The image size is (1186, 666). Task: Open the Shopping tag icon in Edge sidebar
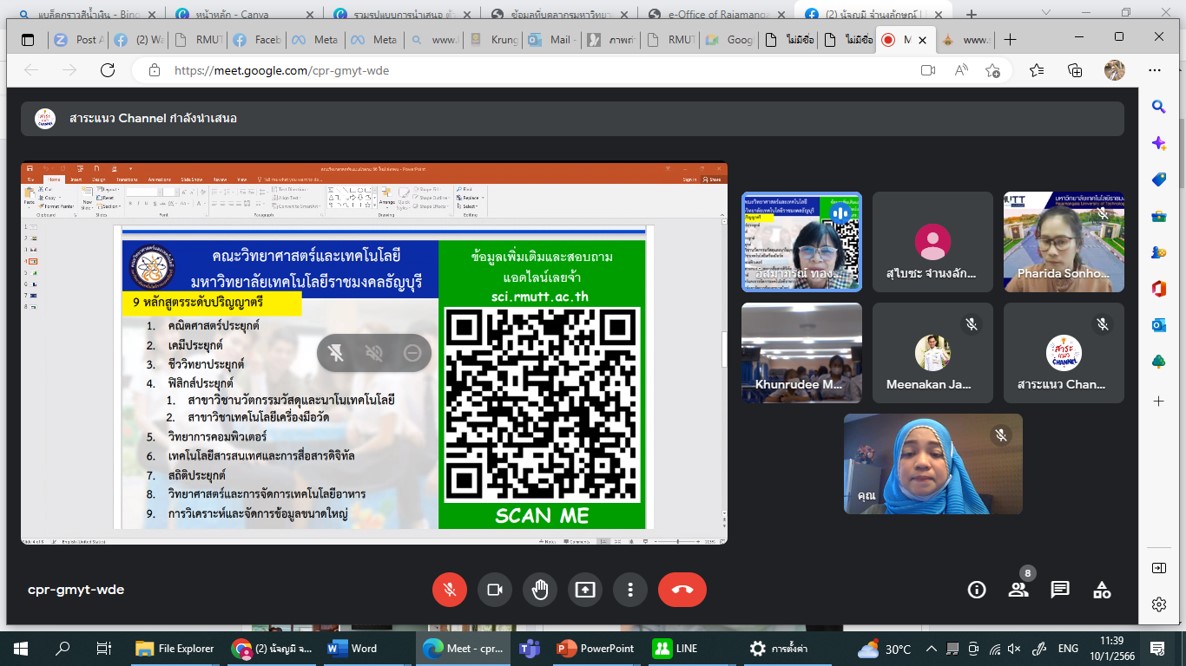1159,179
